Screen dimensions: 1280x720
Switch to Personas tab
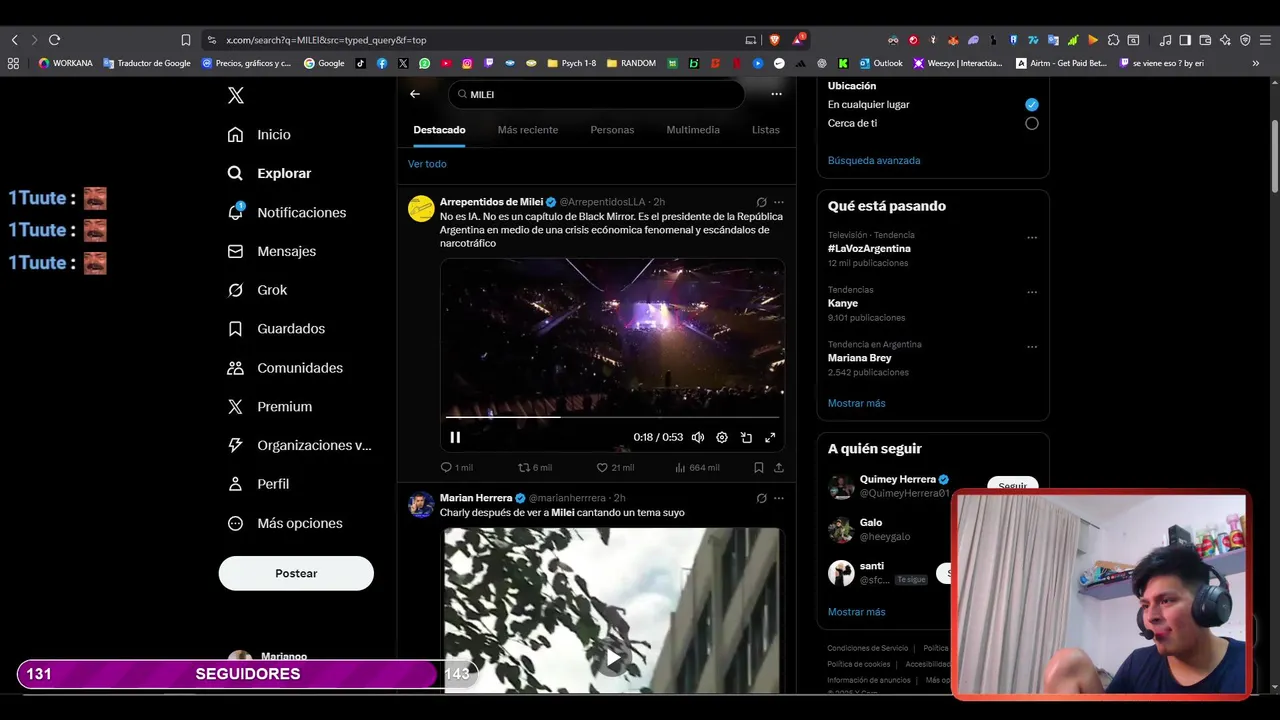tap(612, 130)
